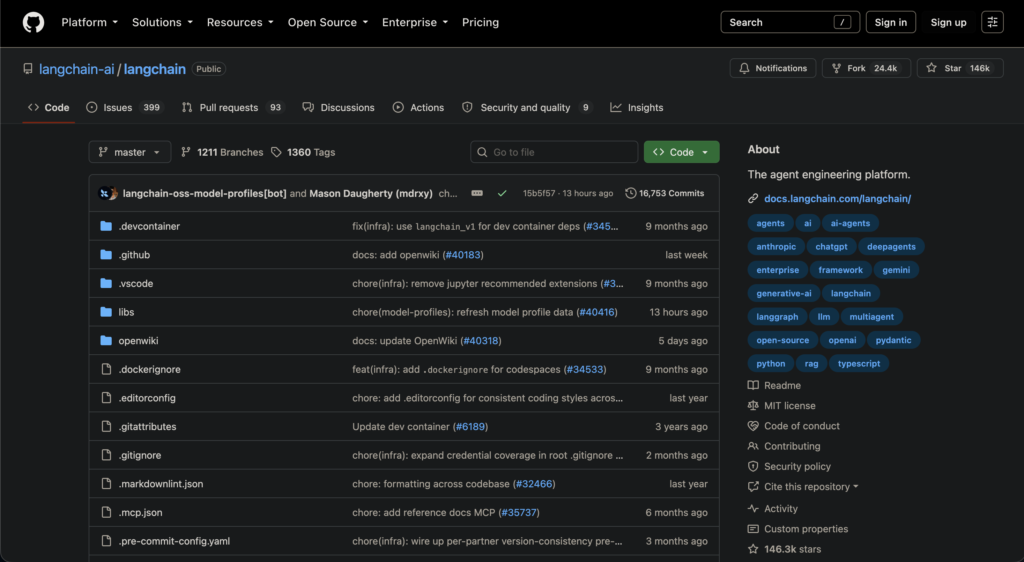The image size is (1024, 562).
Task: Open the Pull requests tab
Action: (232, 108)
